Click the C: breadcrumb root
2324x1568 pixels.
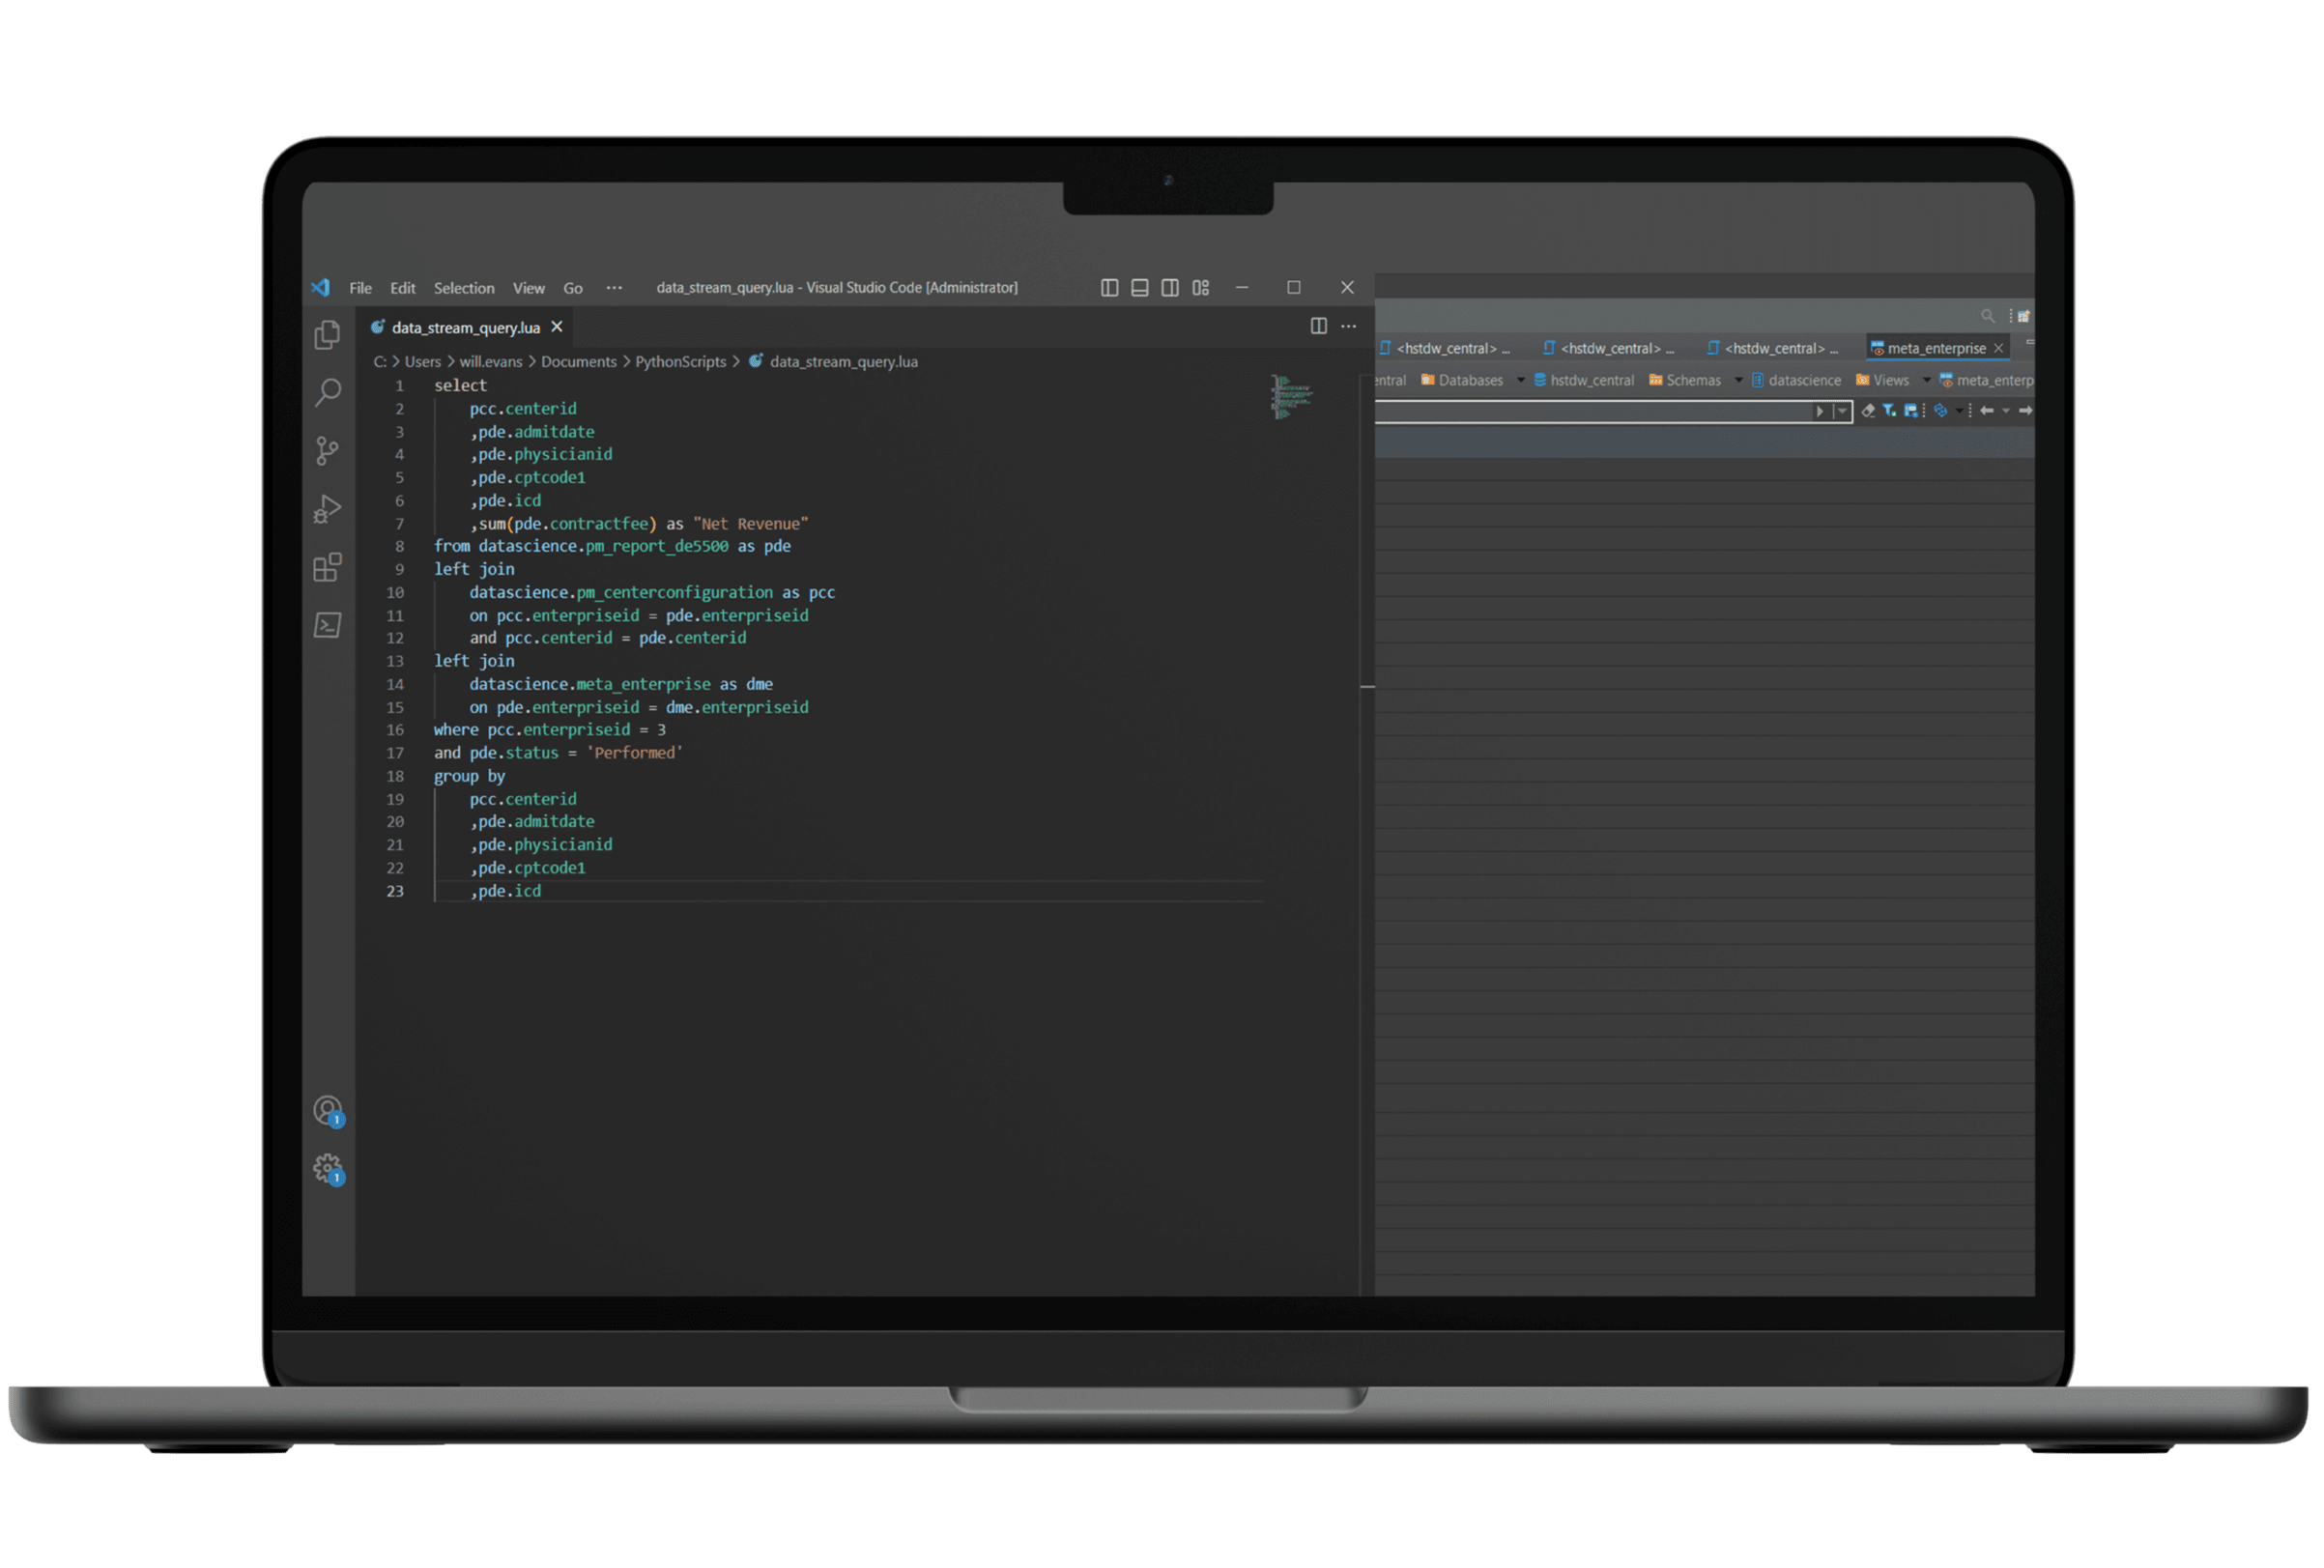[x=380, y=362]
